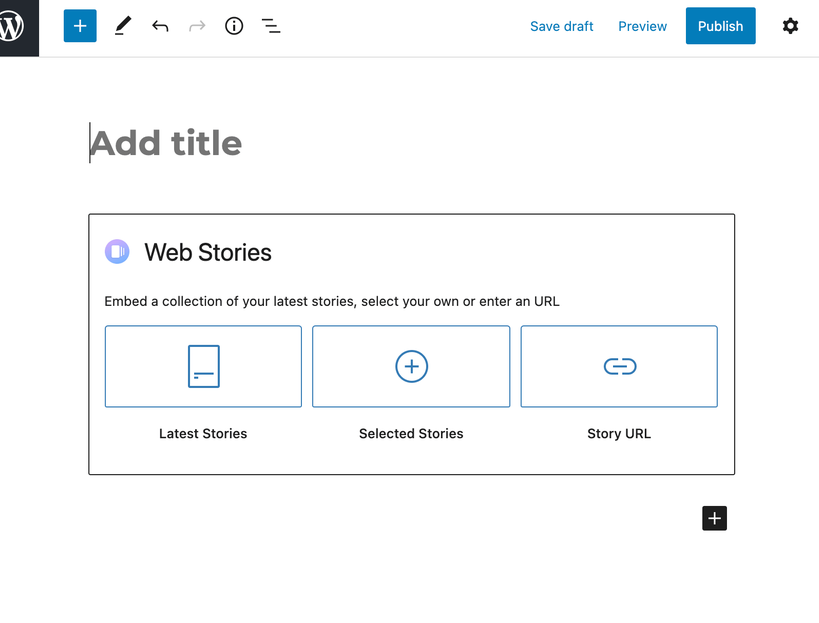Add a block using black plus button
The height and width of the screenshot is (623, 819).
point(715,518)
